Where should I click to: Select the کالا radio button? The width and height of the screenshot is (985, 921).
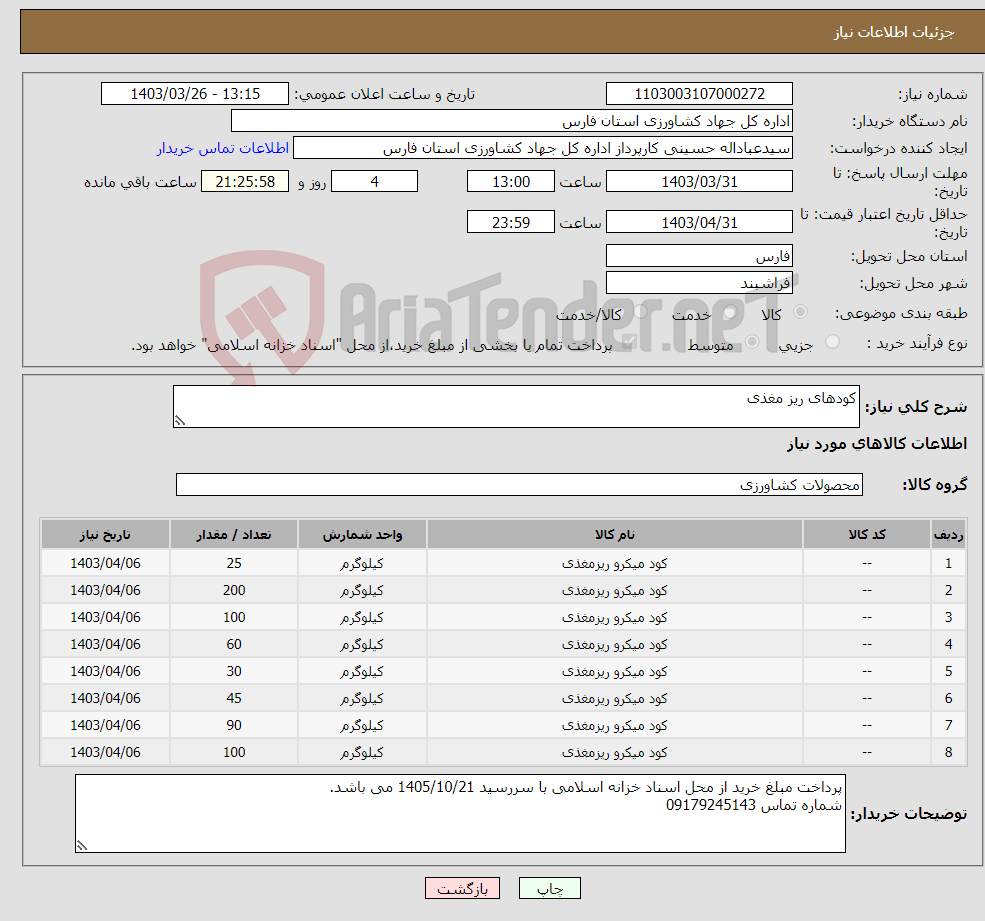click(800, 312)
